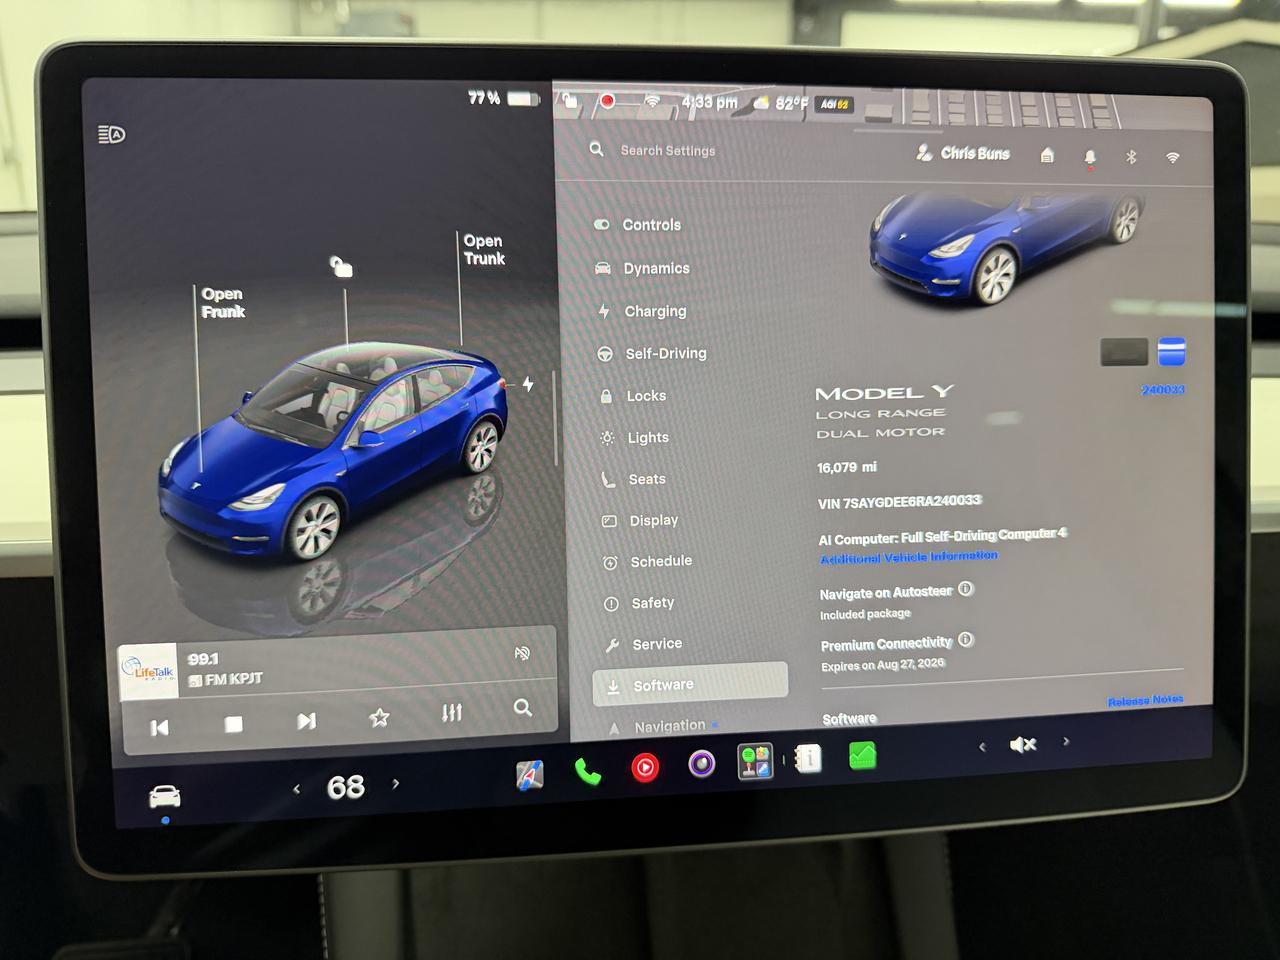
Task: Open the Chris Buns driver profile
Action: (964, 153)
